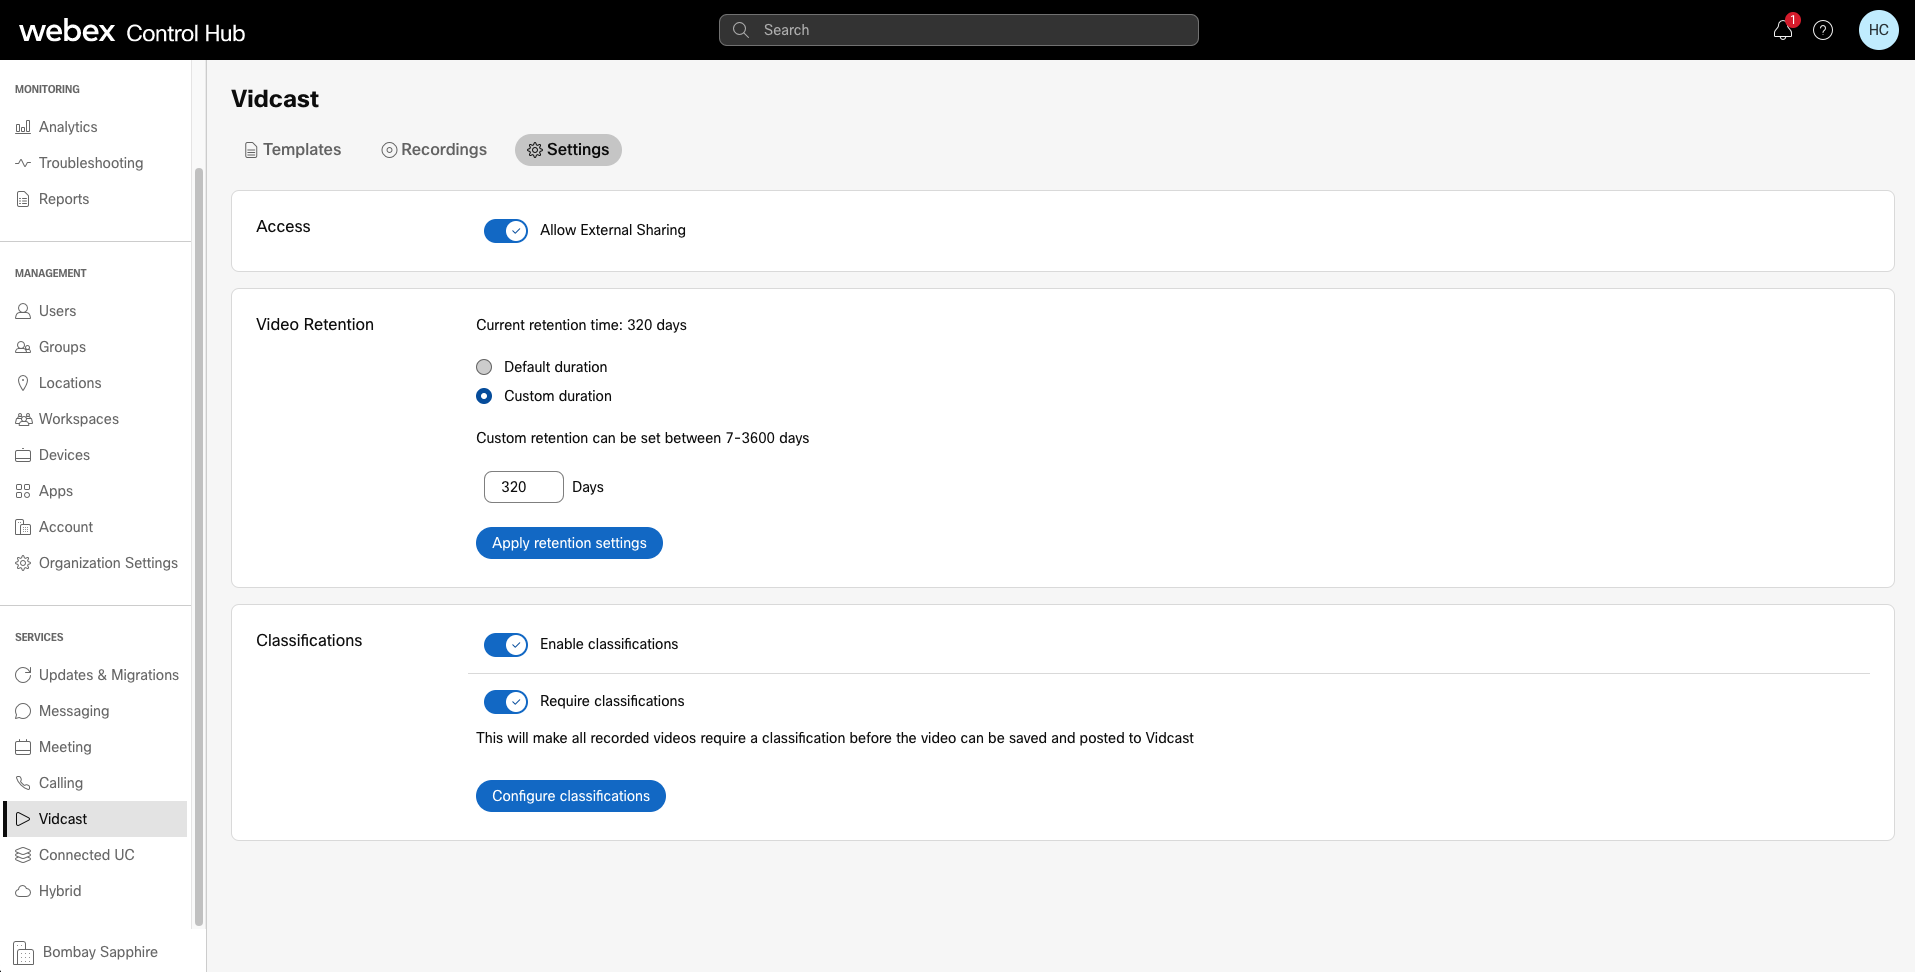Click the Devices icon in sidebar
The image size is (1915, 972).
pos(23,455)
